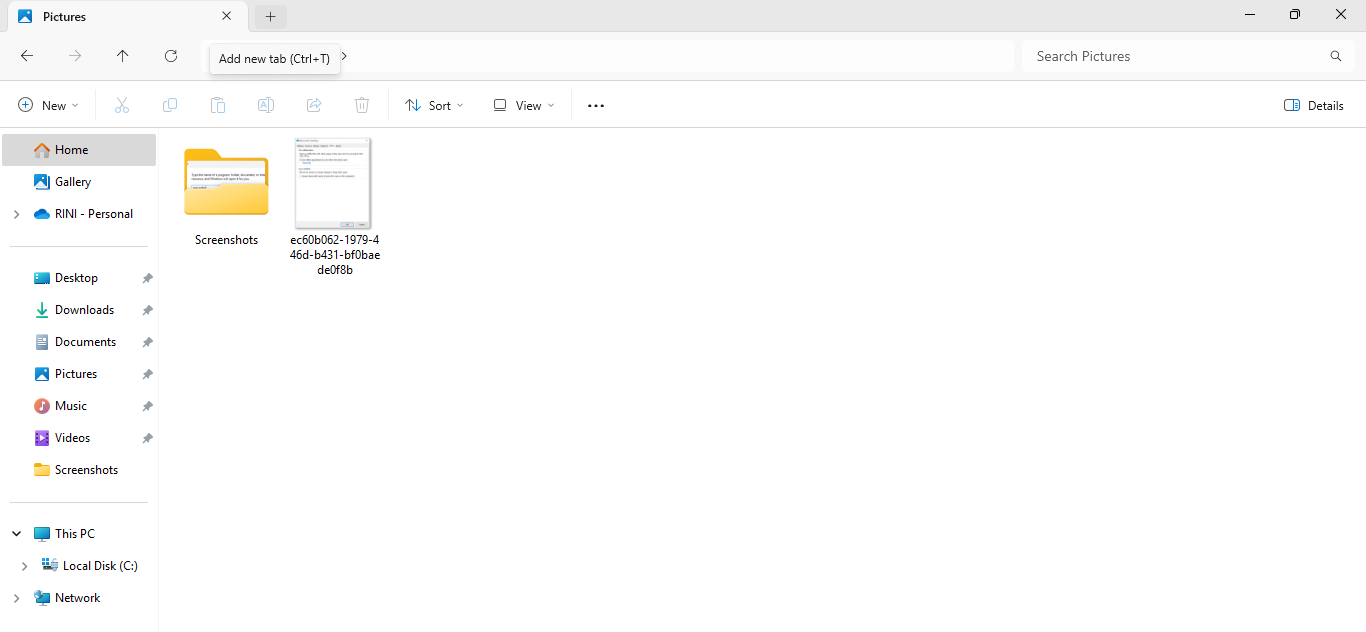Click the Cut scissors icon
Viewport: 1366px width, 632px height.
pyautogui.click(x=122, y=105)
